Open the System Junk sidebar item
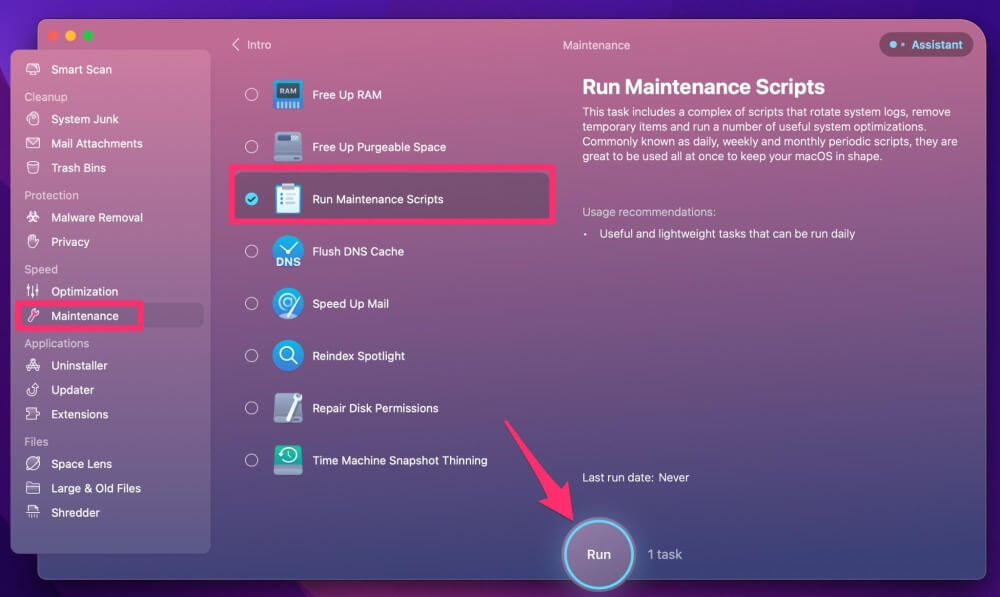 point(84,119)
